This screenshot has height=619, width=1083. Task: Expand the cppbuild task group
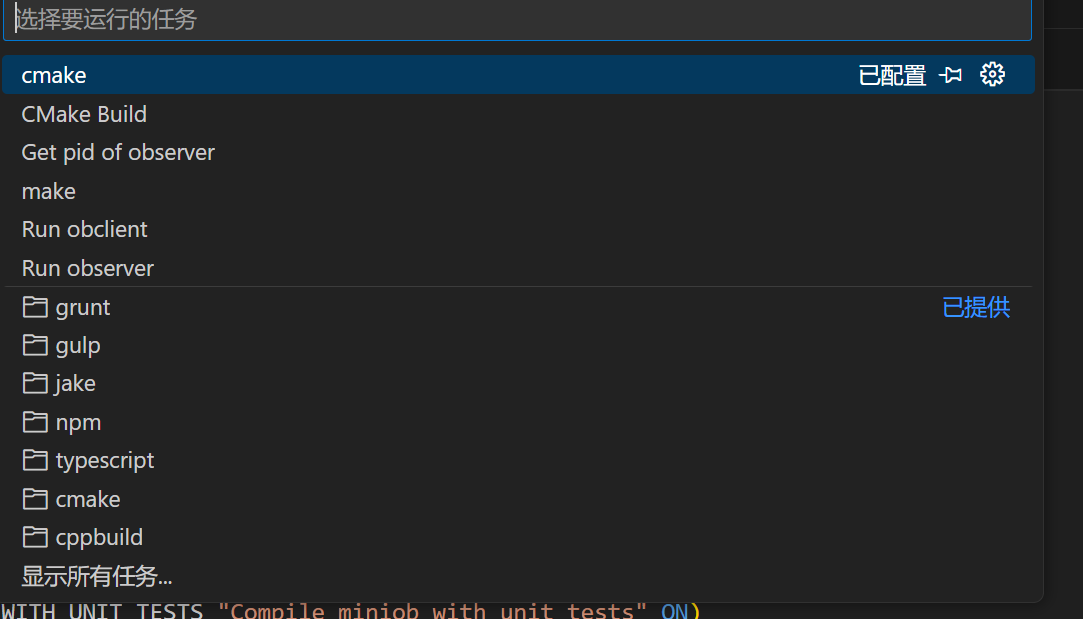click(x=99, y=537)
